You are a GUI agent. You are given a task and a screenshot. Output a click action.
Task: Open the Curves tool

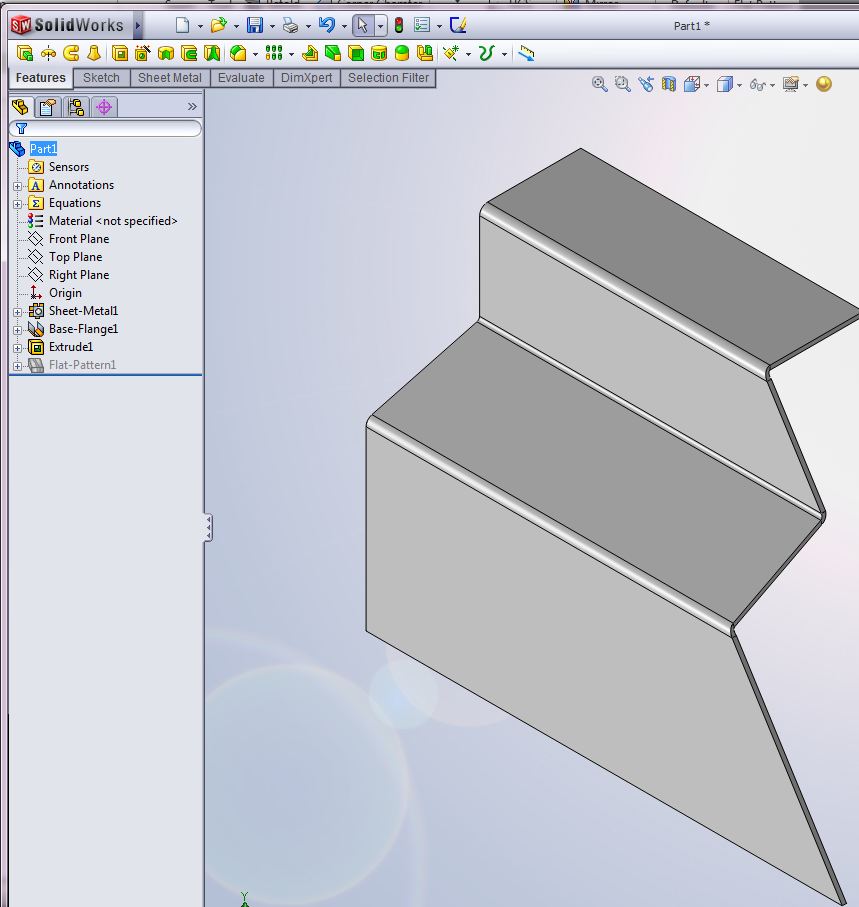click(487, 53)
